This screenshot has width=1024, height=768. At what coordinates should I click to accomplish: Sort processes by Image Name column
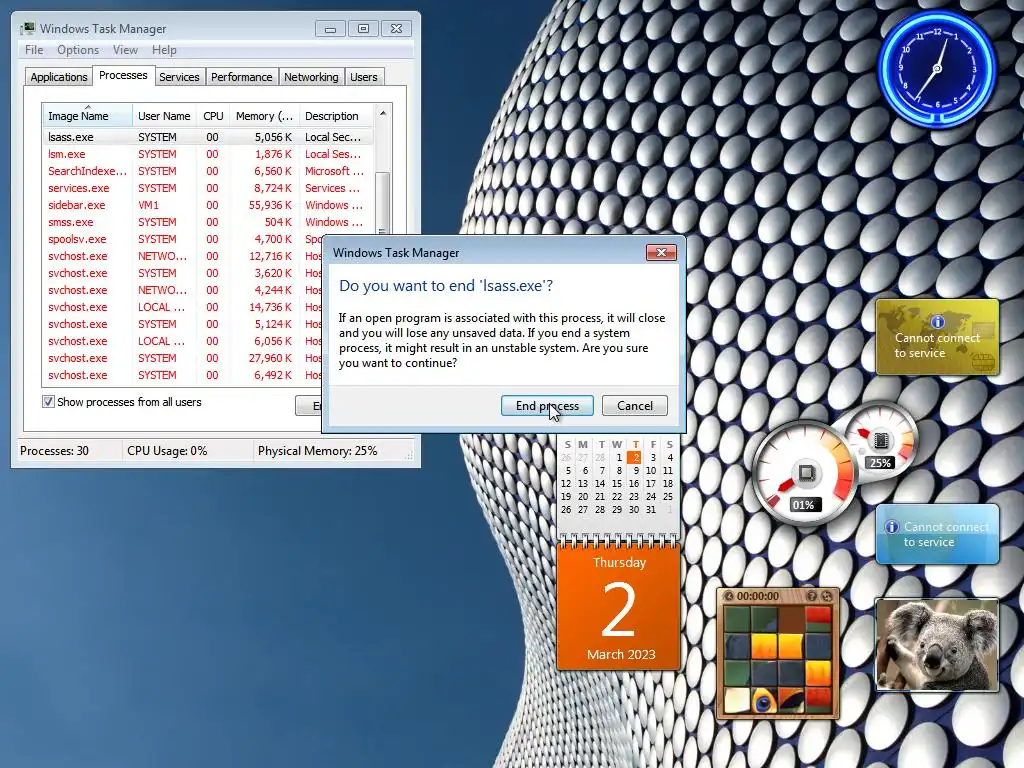[x=88, y=116]
